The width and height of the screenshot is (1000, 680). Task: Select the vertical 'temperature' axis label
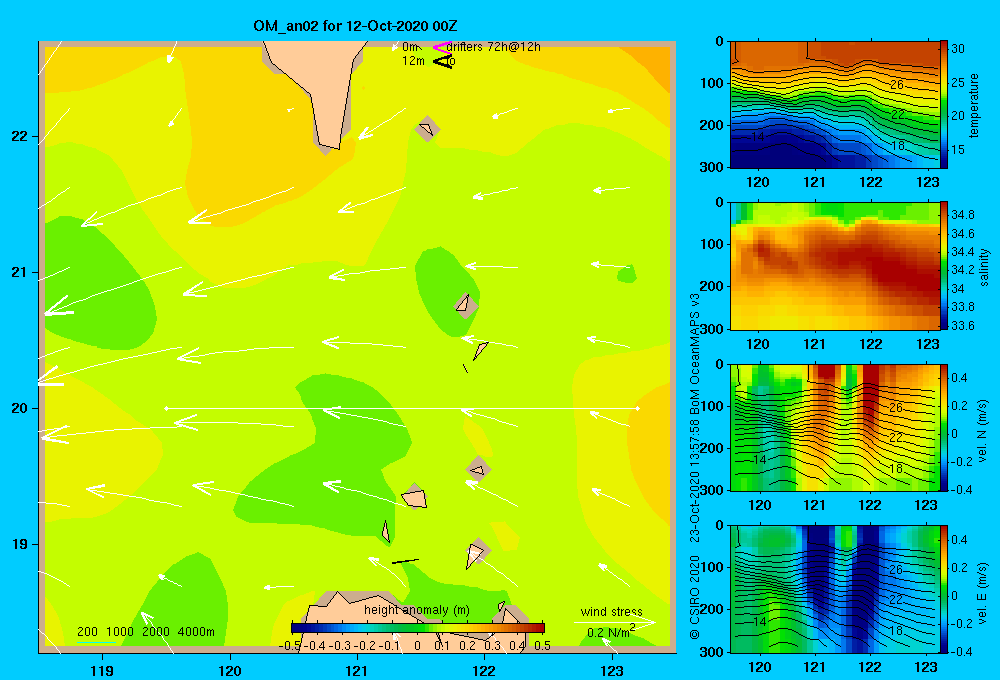[x=974, y=105]
